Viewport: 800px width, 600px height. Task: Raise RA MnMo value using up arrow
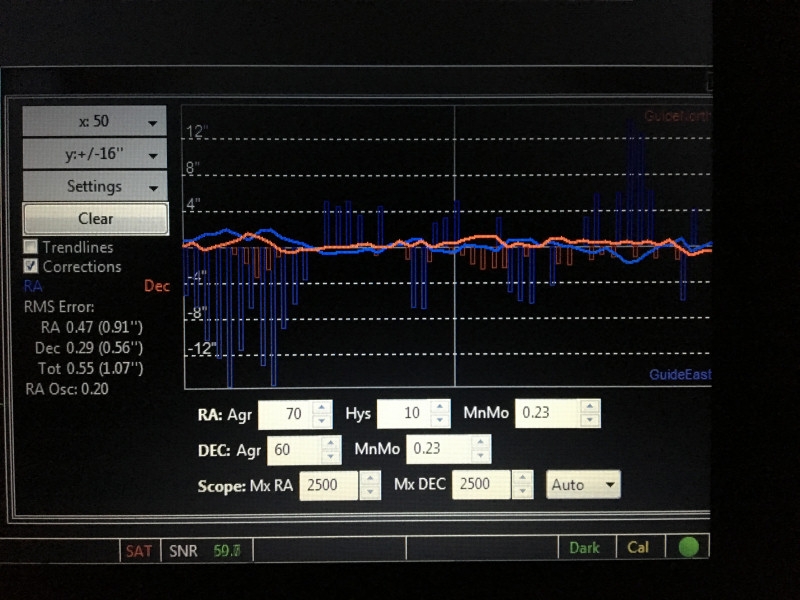click(590, 407)
